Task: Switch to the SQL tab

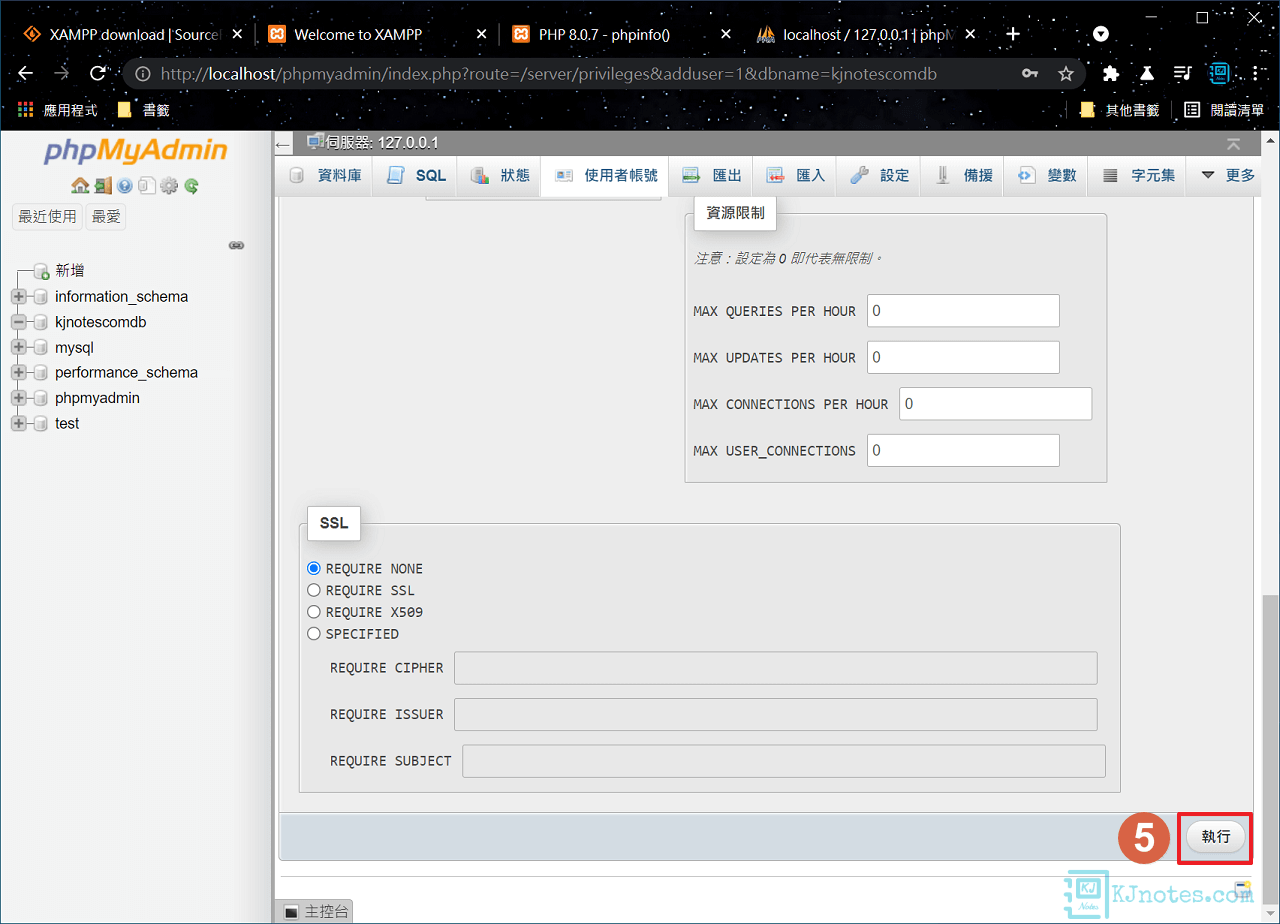Action: coord(416,176)
